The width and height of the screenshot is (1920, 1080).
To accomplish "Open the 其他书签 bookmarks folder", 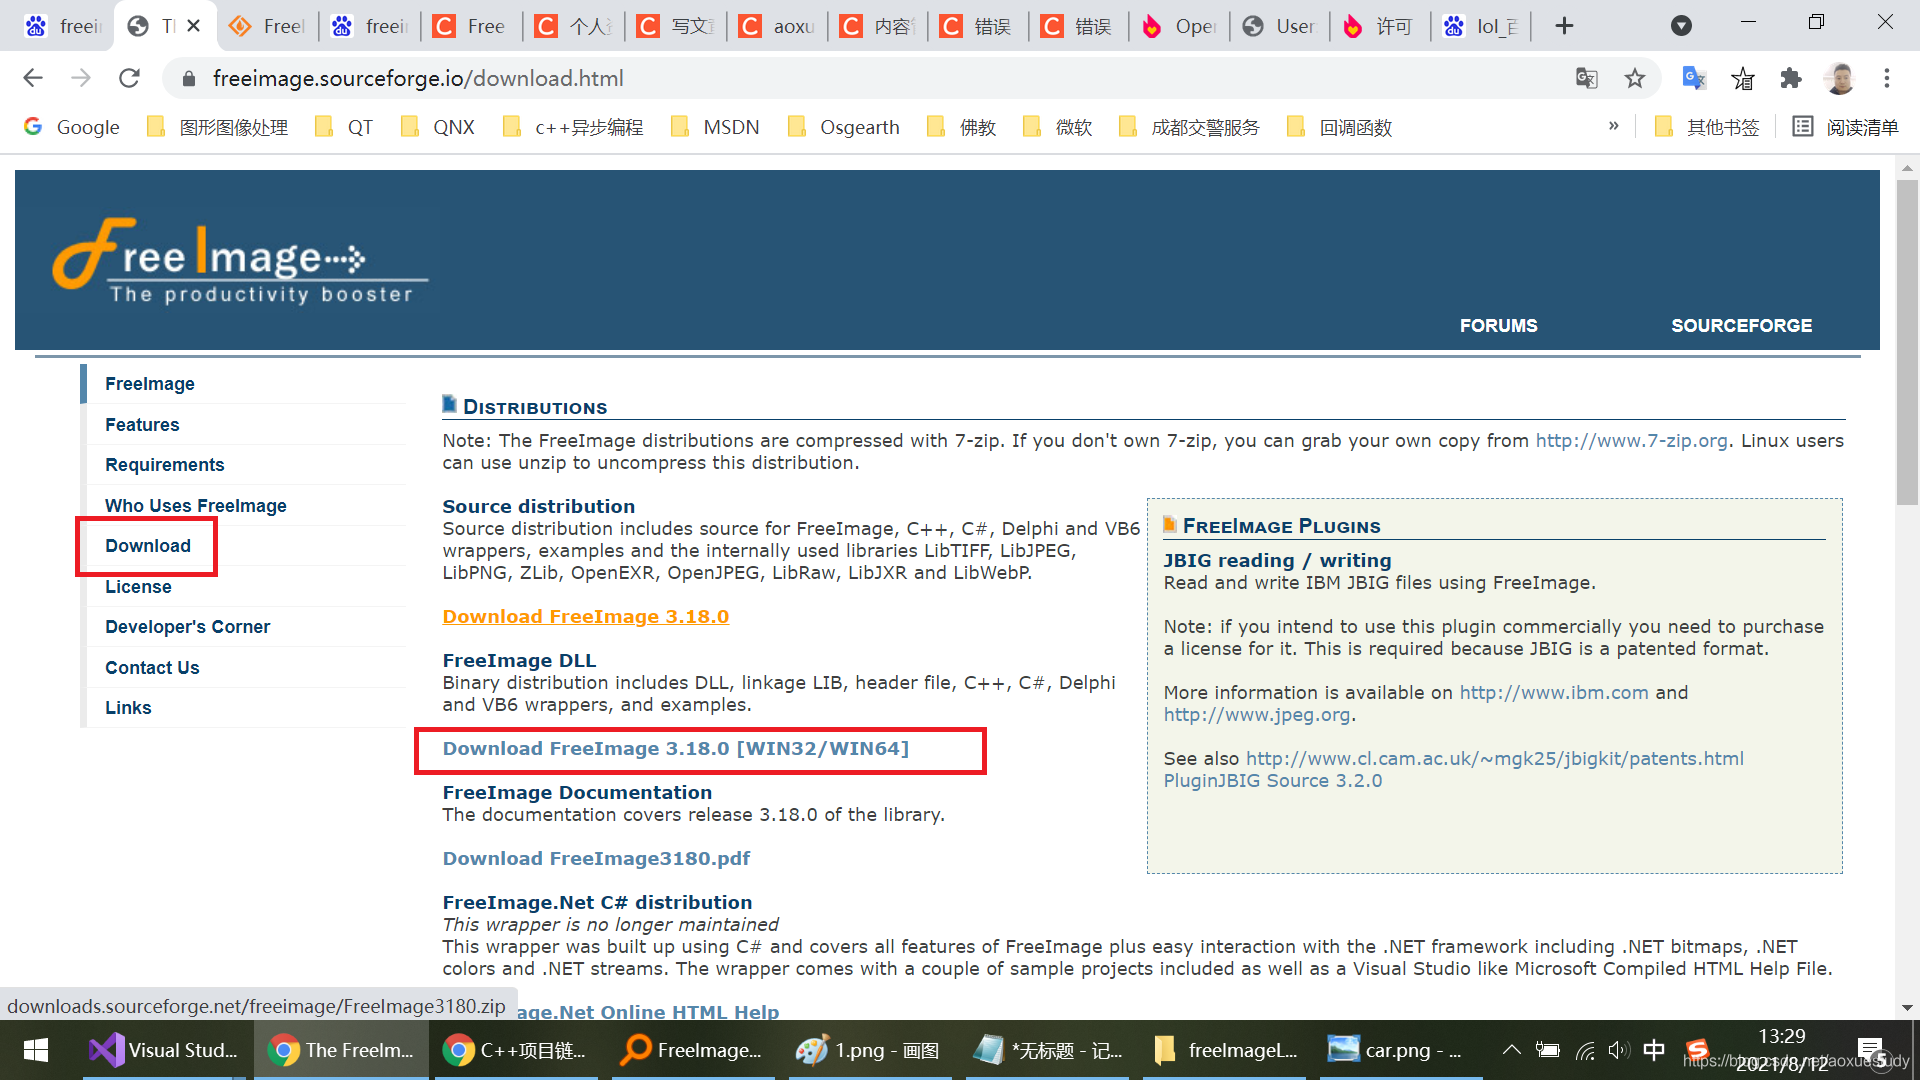I will (x=1707, y=127).
